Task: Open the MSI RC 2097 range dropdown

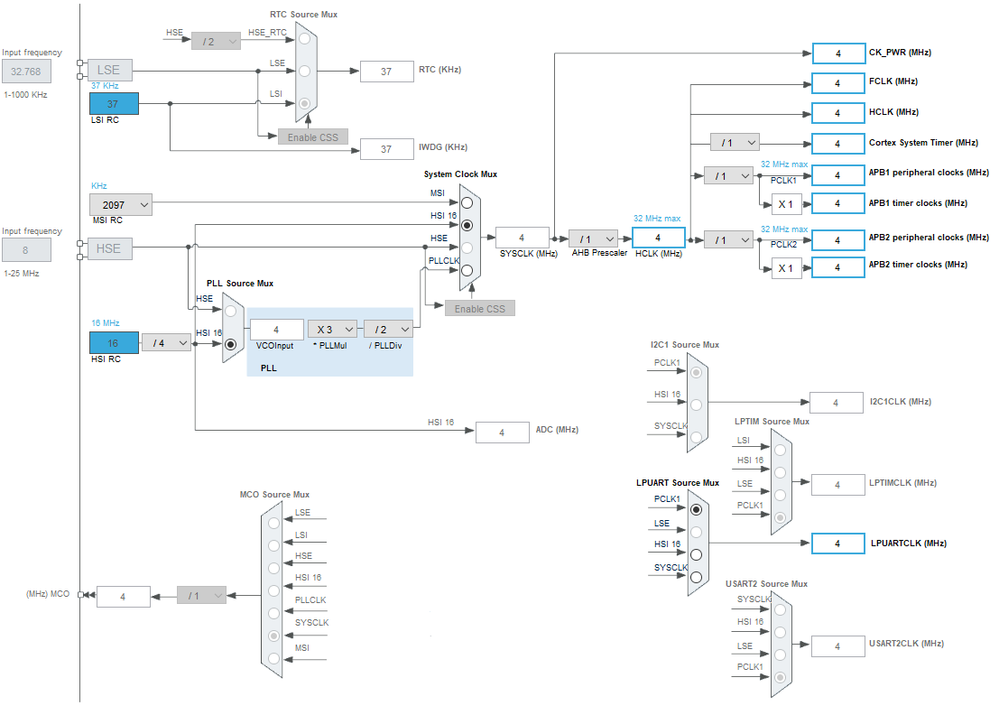Action: tap(121, 205)
